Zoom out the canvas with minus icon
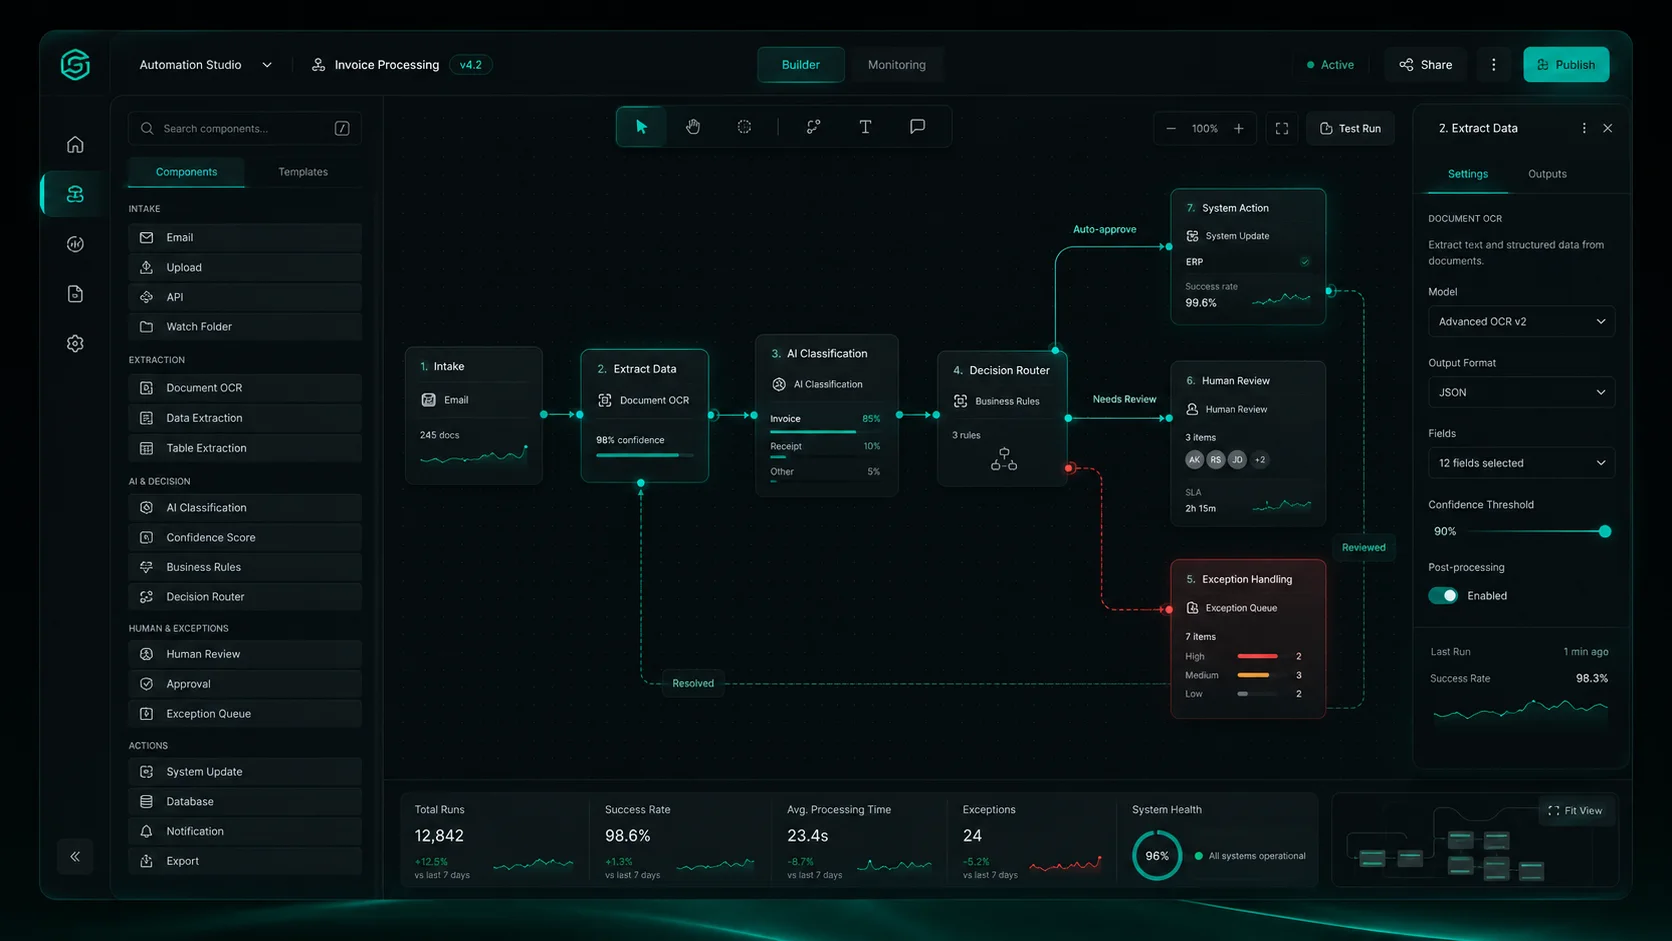1672x941 pixels. click(1171, 128)
